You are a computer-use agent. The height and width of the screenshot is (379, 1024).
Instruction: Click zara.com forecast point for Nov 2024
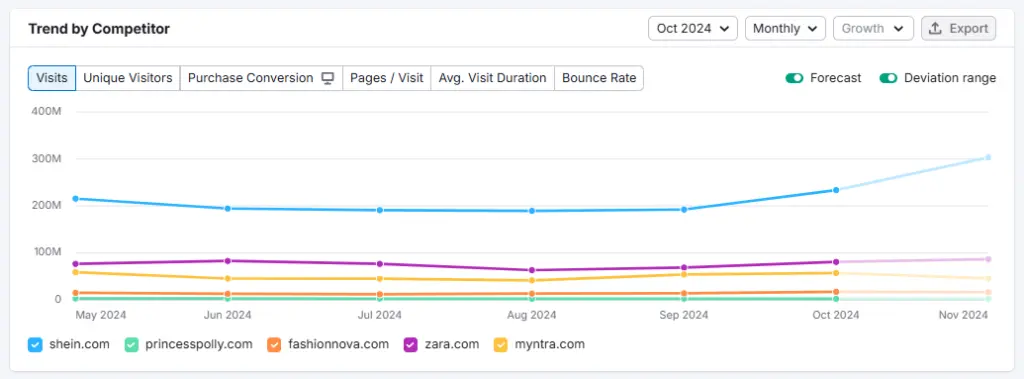pyautogui.click(x=988, y=259)
